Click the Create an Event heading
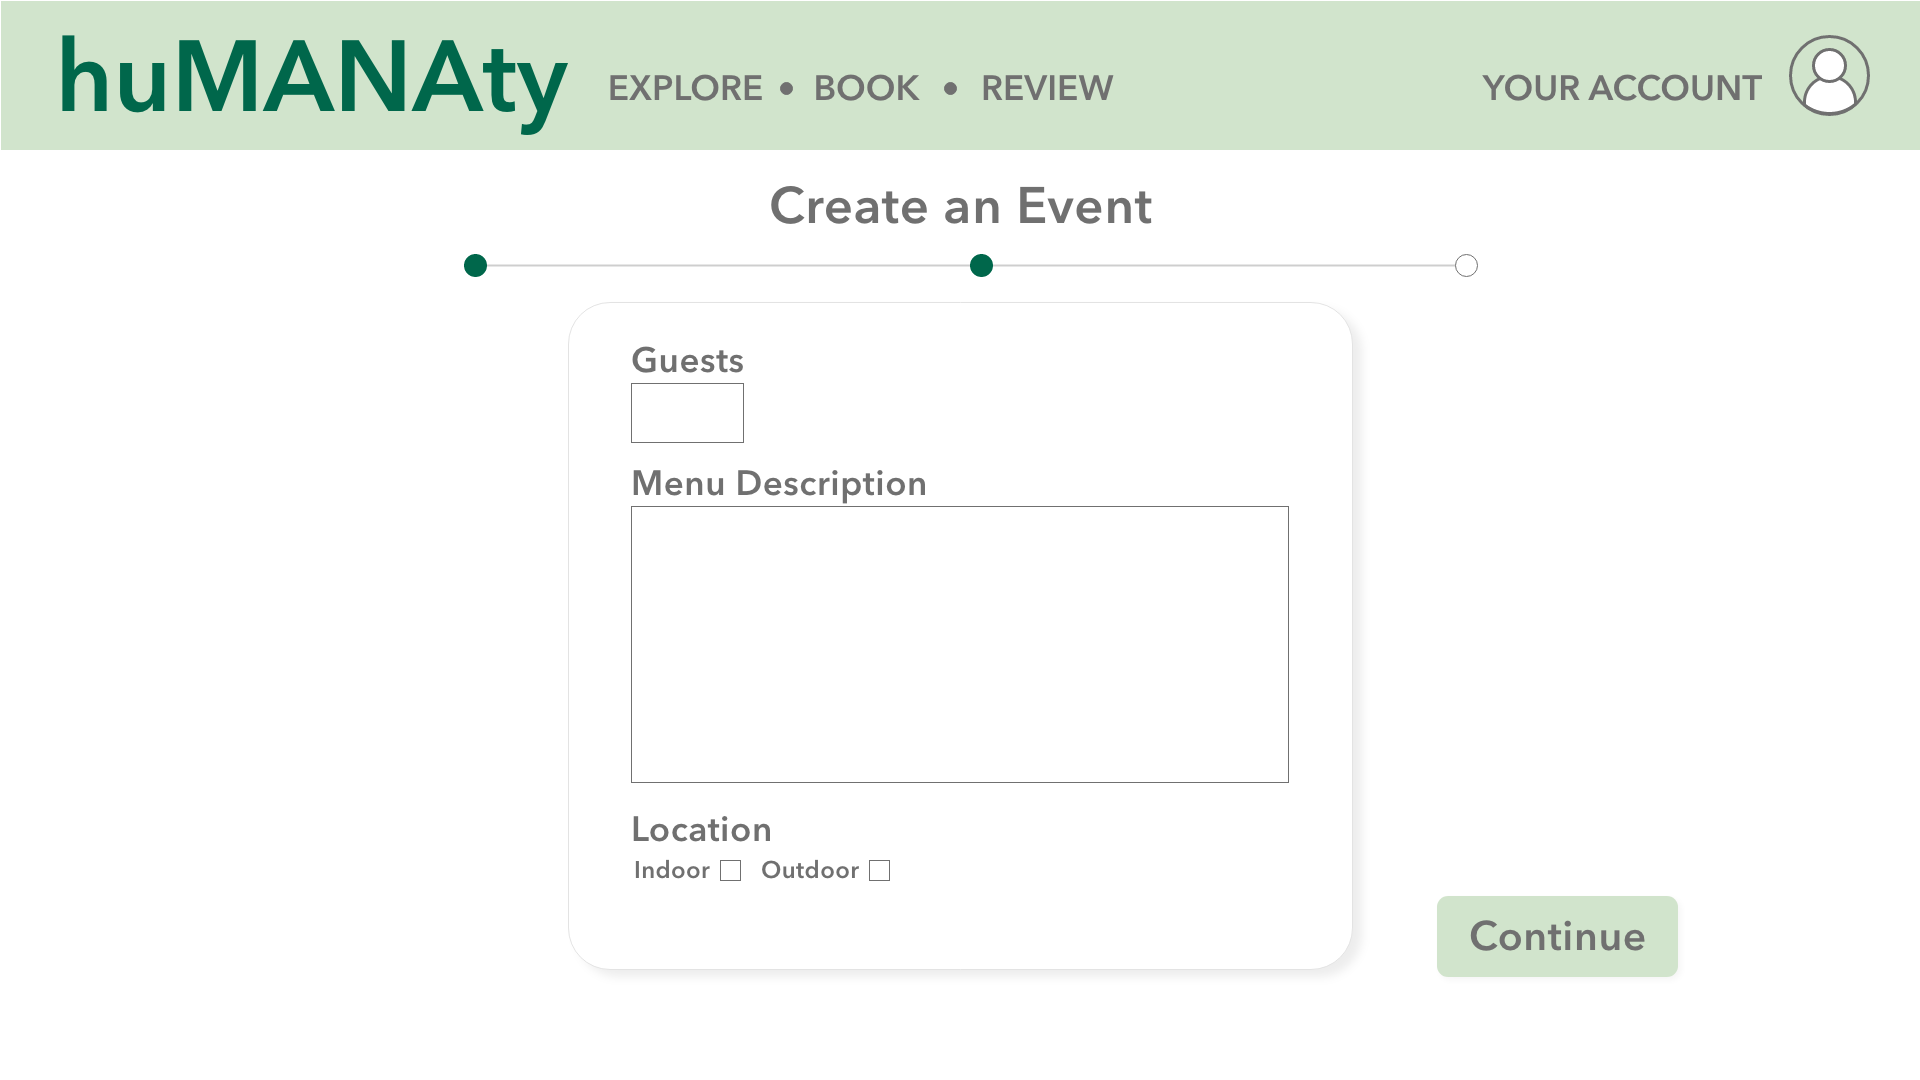The image size is (1920, 1080). (960, 207)
